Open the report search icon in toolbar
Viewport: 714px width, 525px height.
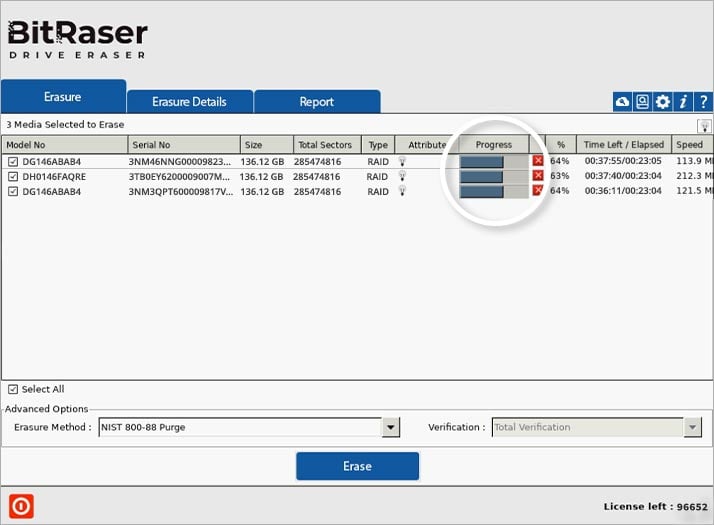[x=642, y=102]
